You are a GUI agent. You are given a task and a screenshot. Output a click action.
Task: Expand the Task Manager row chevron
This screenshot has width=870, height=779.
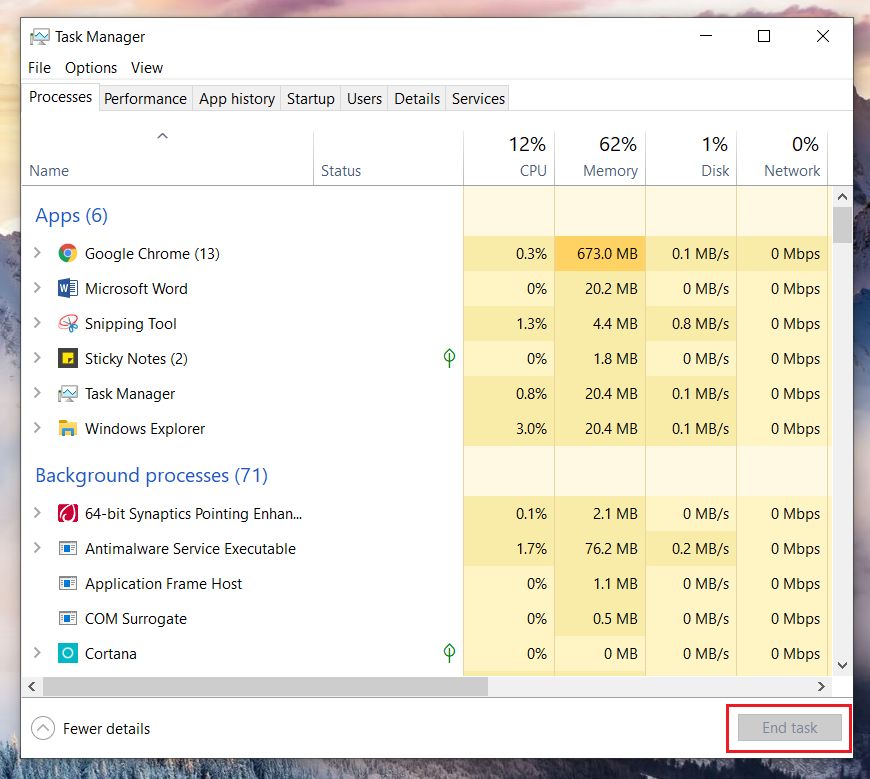[37, 393]
